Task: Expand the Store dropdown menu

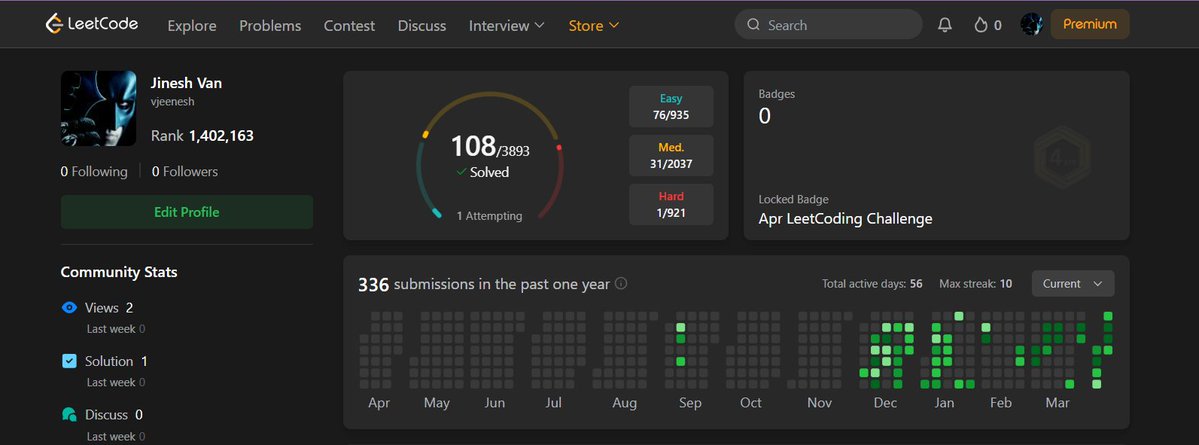Action: [x=594, y=25]
